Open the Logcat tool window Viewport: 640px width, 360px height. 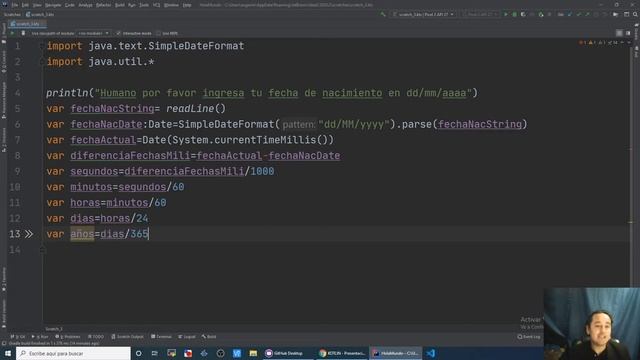[187, 337]
